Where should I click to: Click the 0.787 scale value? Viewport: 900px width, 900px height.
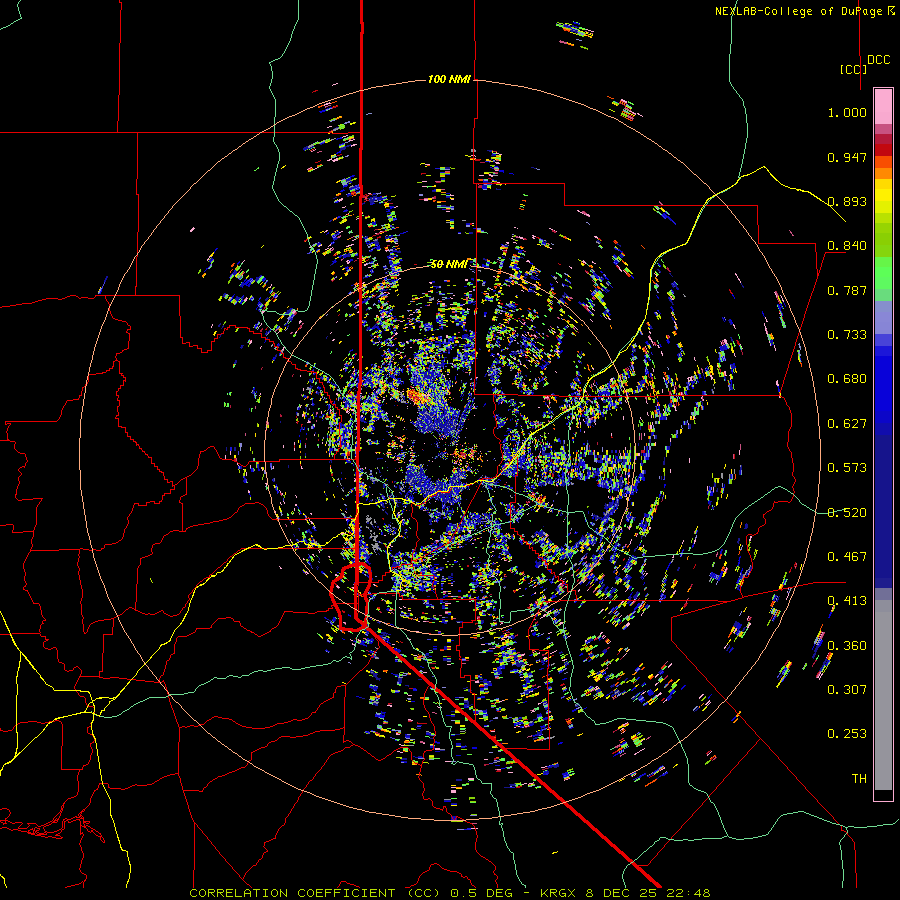click(847, 290)
